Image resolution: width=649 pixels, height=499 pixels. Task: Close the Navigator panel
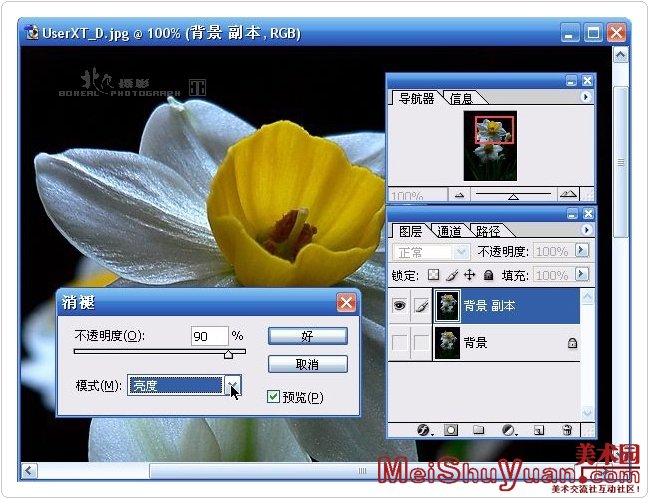(587, 81)
